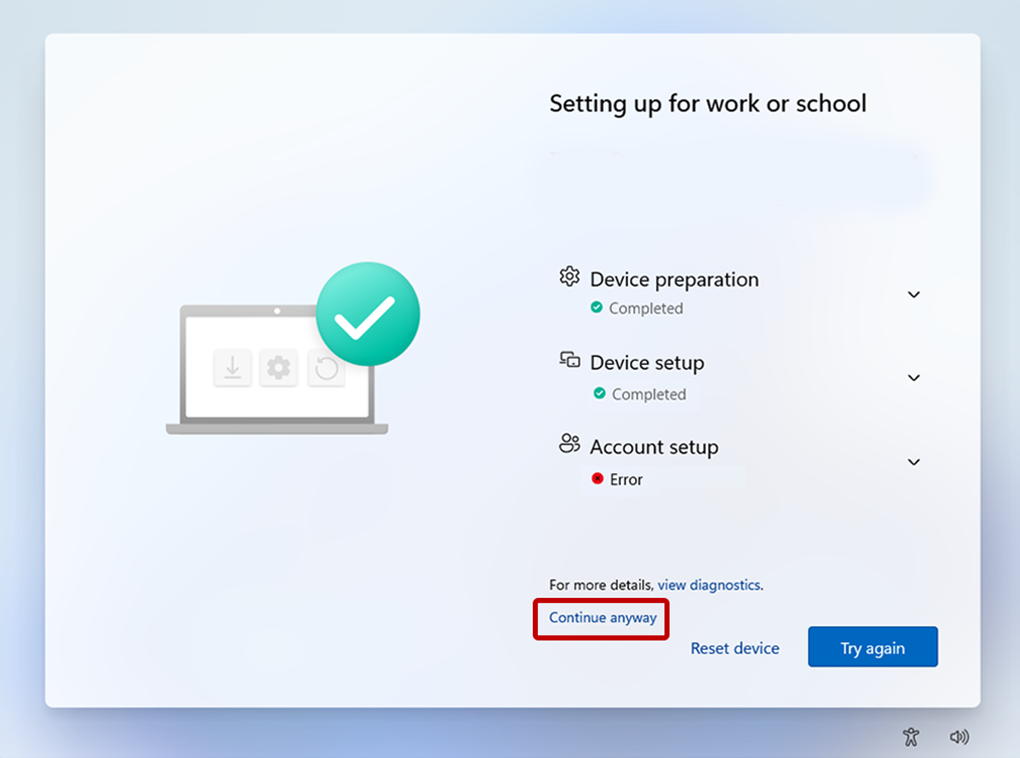Click the volume speaker icon
The height and width of the screenshot is (758, 1020).
(x=959, y=737)
